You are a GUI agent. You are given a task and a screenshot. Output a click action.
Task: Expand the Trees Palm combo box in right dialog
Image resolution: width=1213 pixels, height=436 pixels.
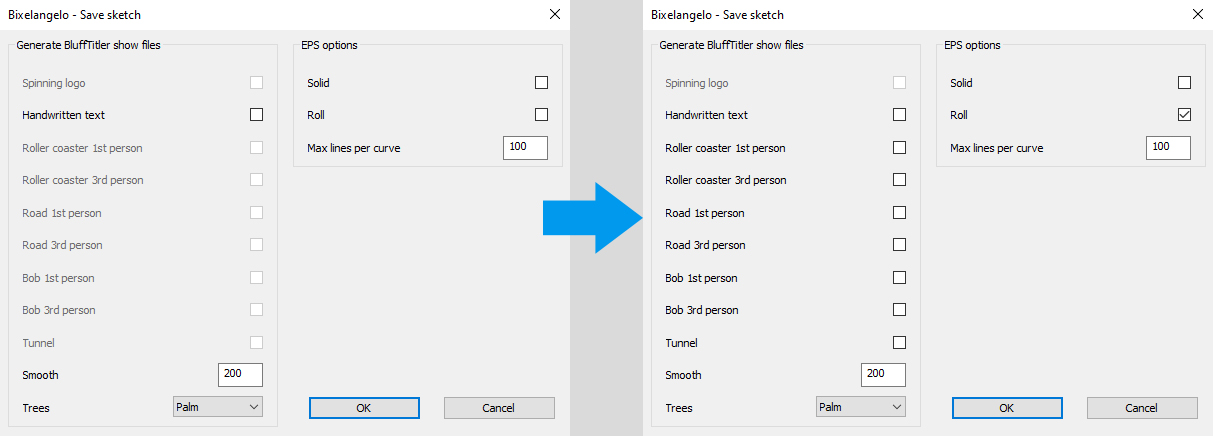861,407
